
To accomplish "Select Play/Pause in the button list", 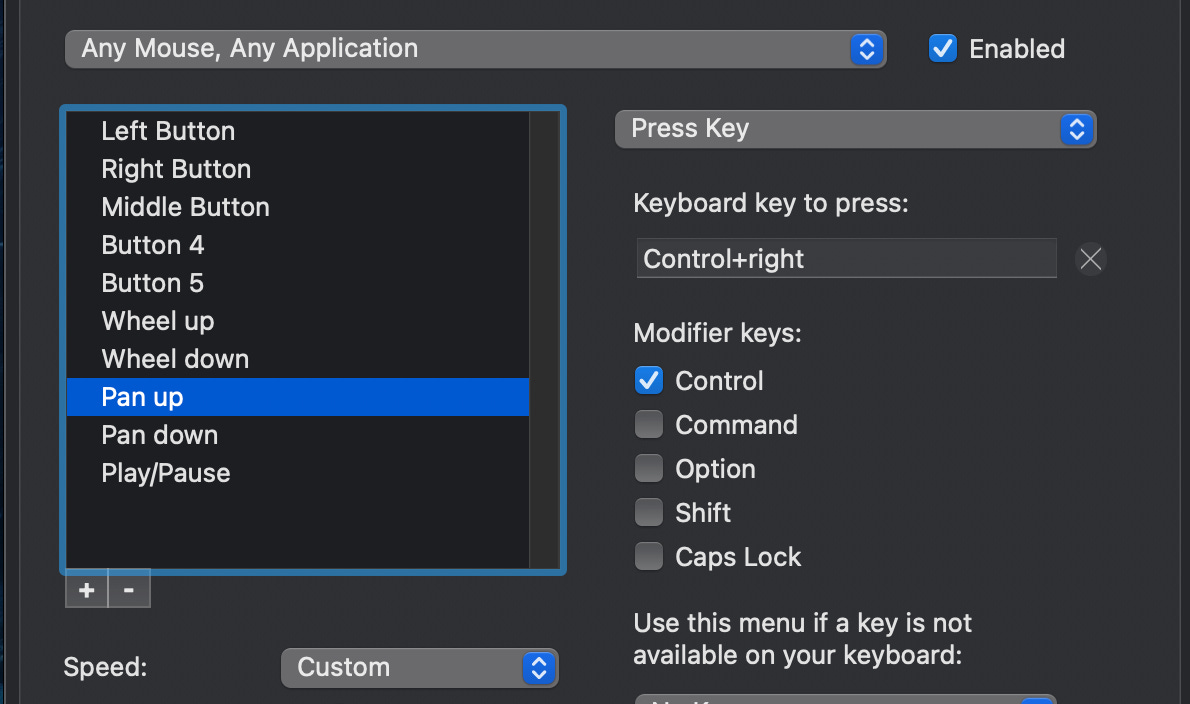I will (x=166, y=473).
